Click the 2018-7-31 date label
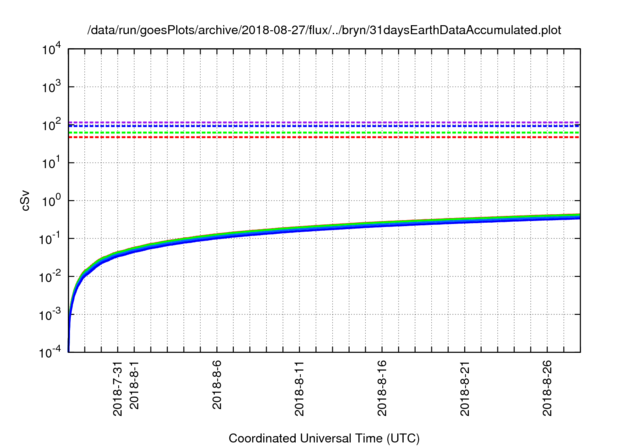 coord(118,388)
